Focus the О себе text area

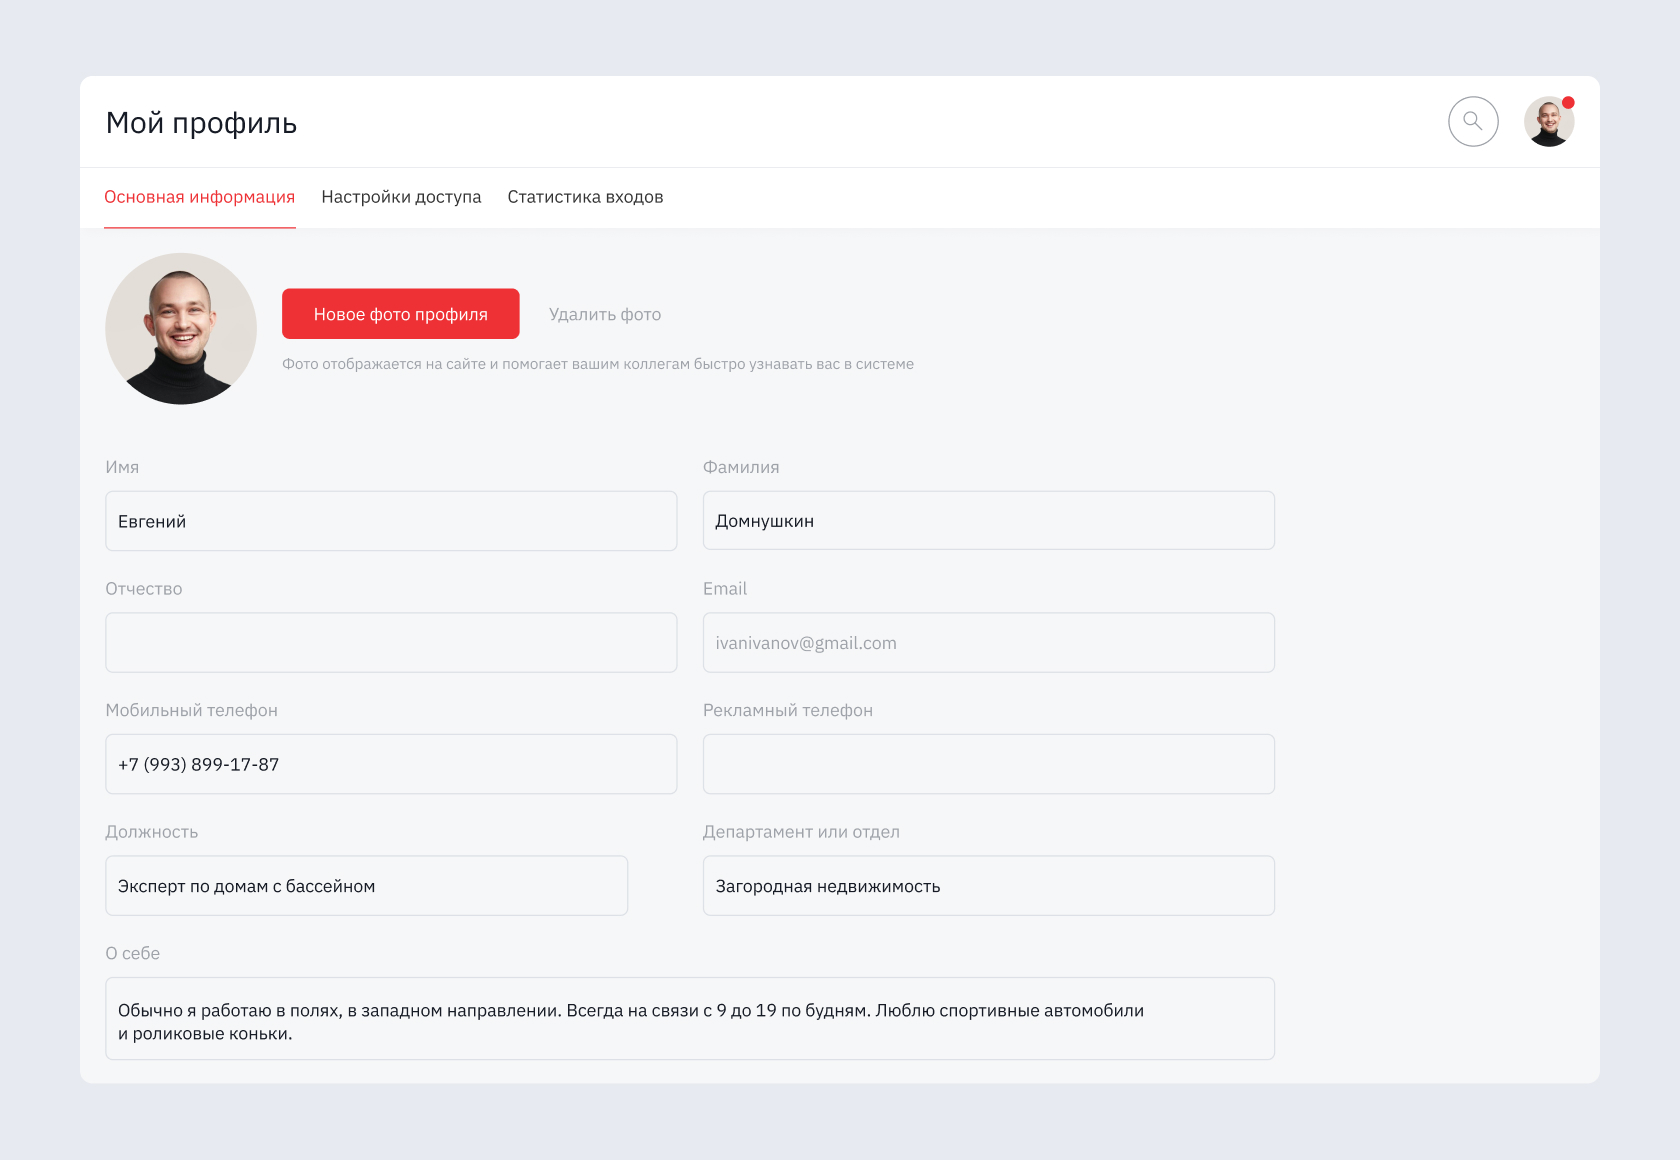(689, 1019)
